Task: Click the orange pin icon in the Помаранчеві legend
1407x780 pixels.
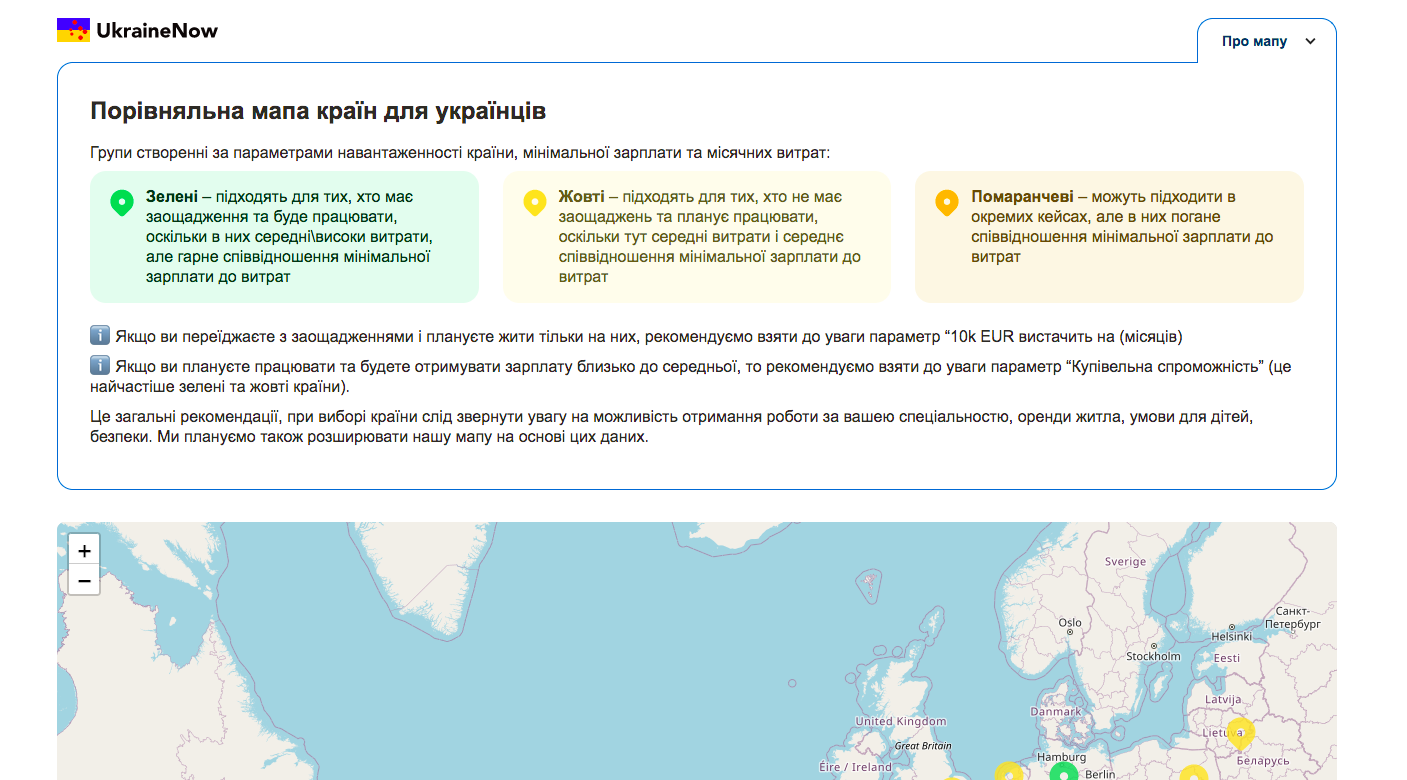Action: 946,202
